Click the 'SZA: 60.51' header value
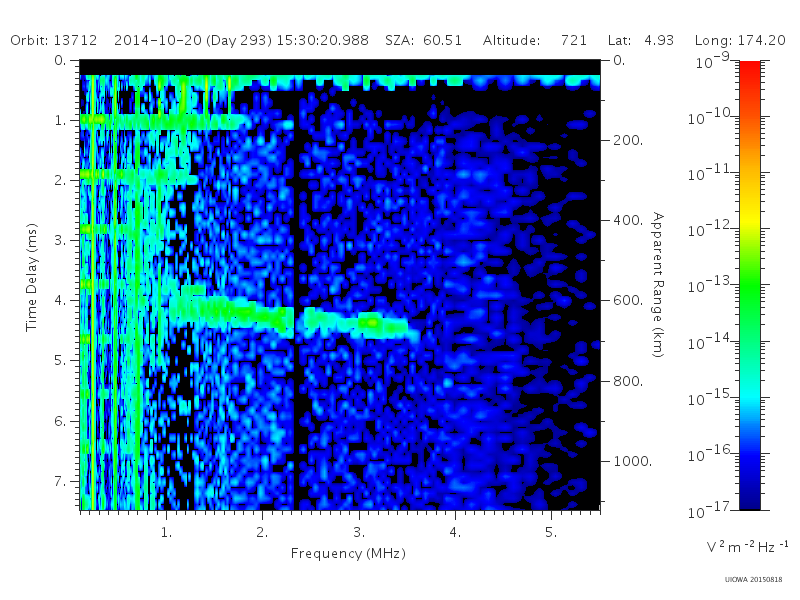Viewport: 800px width, 600px height. pyautogui.click(x=423, y=40)
